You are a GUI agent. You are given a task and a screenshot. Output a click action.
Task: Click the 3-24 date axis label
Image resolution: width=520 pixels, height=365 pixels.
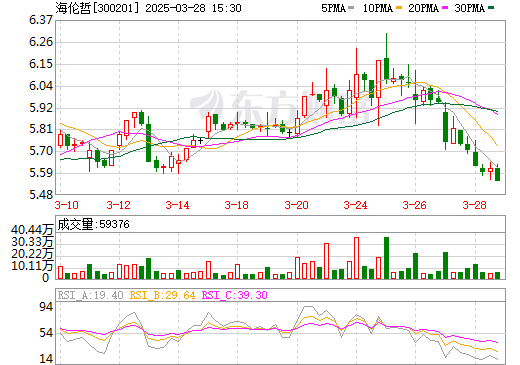[355, 205]
